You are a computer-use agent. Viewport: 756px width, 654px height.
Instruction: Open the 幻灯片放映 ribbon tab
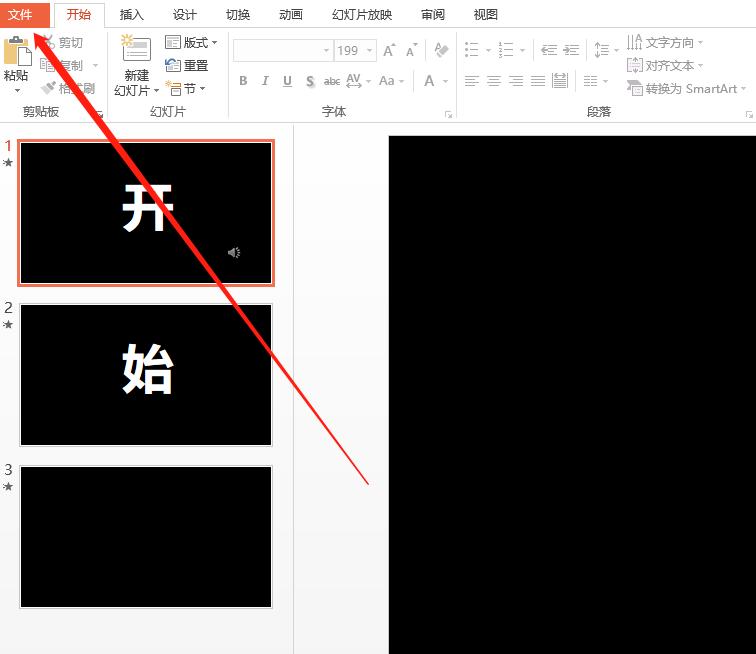[x=362, y=15]
